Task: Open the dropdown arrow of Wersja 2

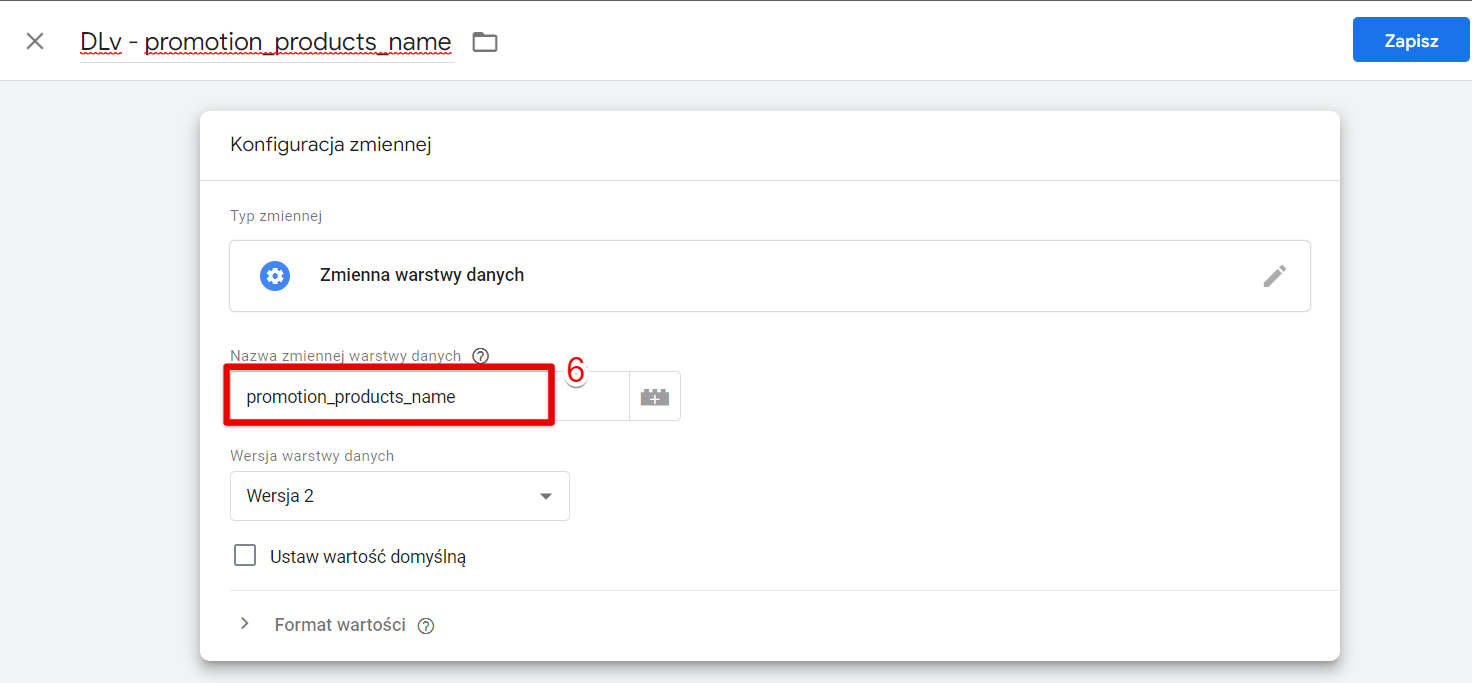Action: point(546,497)
